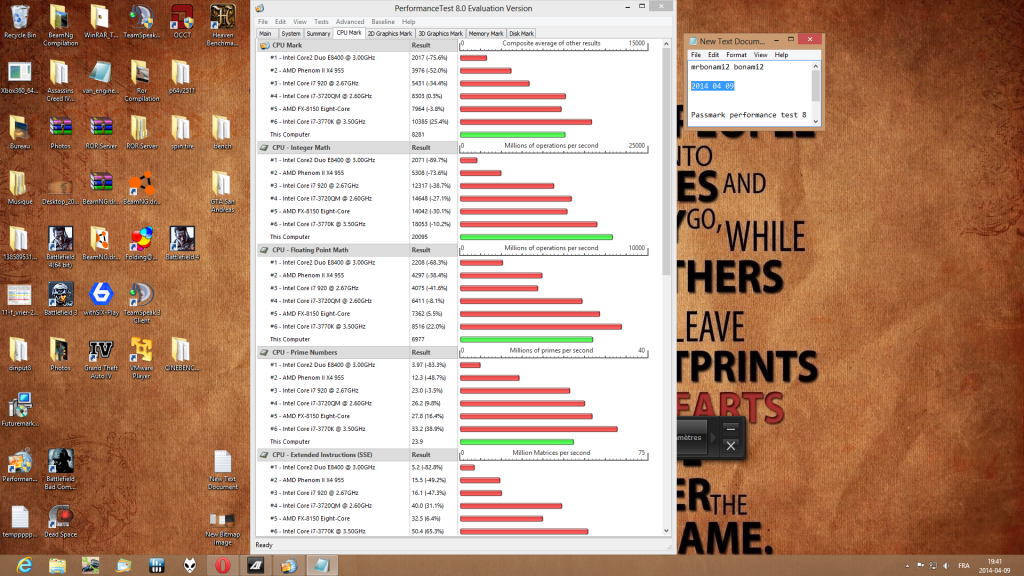1024x576 pixels.
Task: Switch to the System tab
Action: click(x=291, y=33)
